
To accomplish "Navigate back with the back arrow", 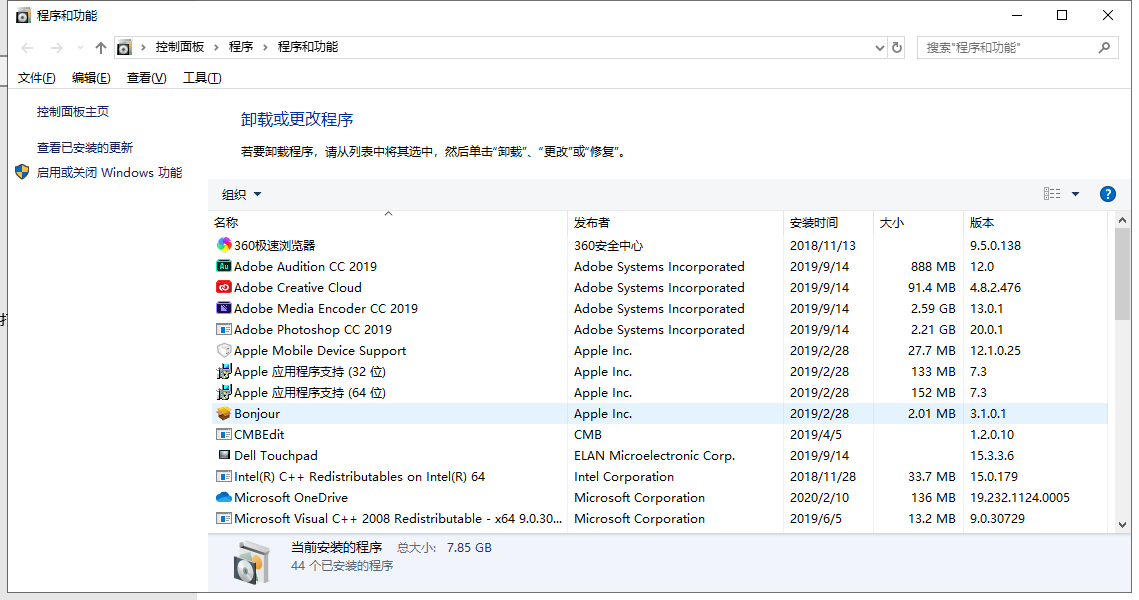I will click(x=28, y=48).
